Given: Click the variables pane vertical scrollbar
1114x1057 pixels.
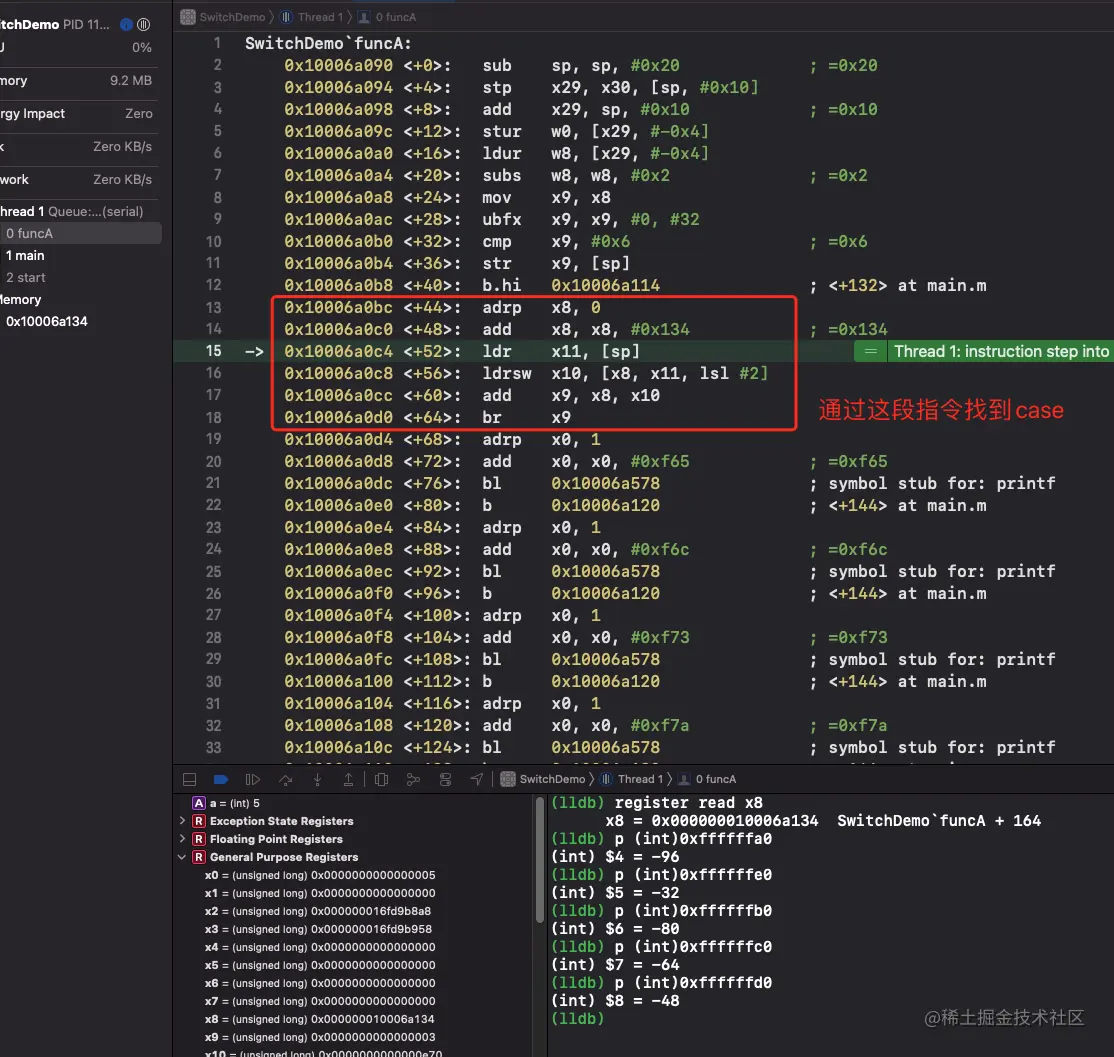Looking at the screenshot, I should coord(539,859).
